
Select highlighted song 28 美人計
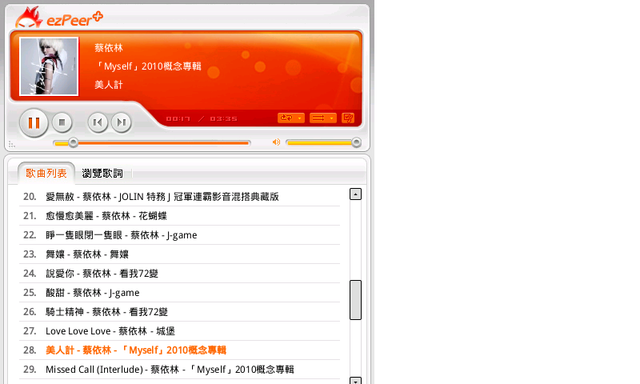click(180, 350)
